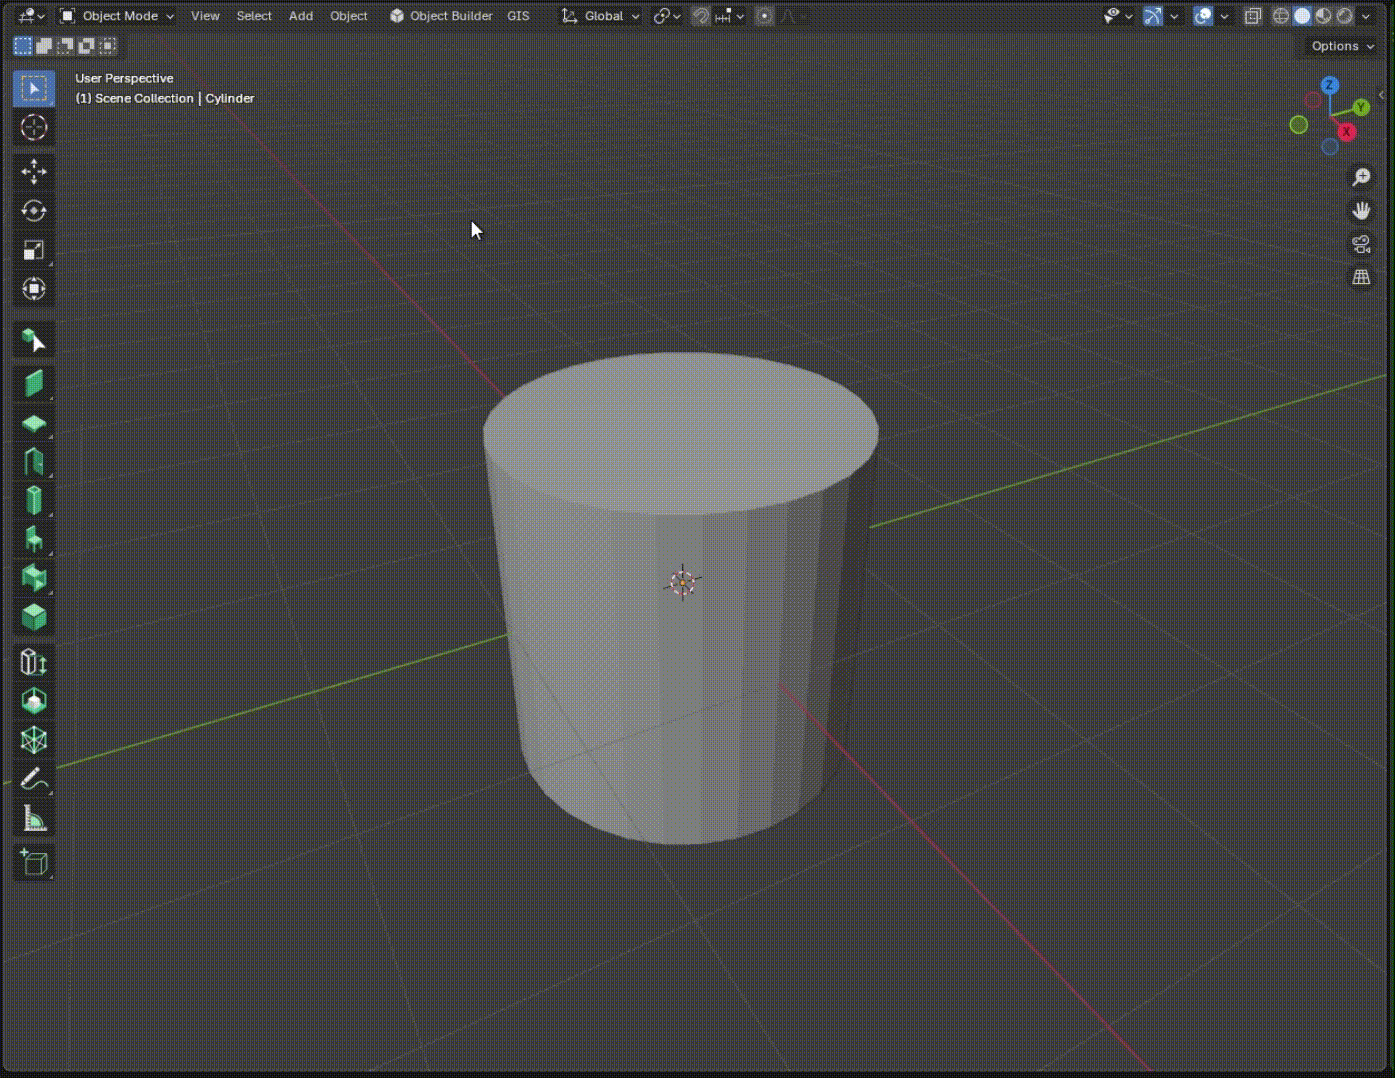Toggle show gizmo button
This screenshot has width=1395, height=1078.
tap(1153, 16)
